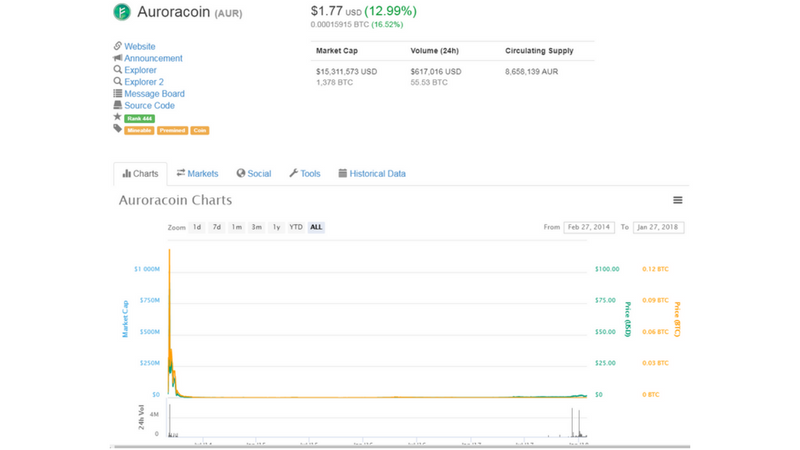Open the Announcement link
Viewport: 800px width, 450px height.
(153, 58)
